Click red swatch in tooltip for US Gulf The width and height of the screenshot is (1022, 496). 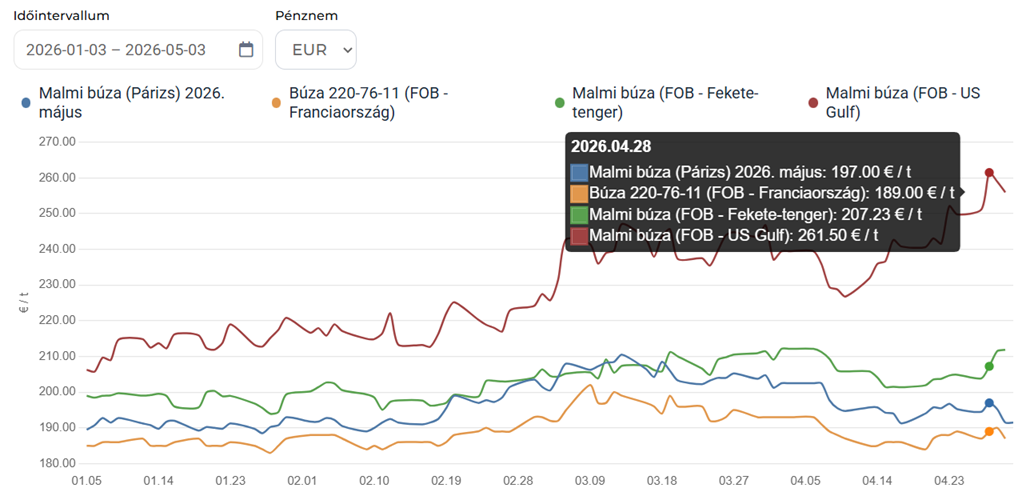579,235
